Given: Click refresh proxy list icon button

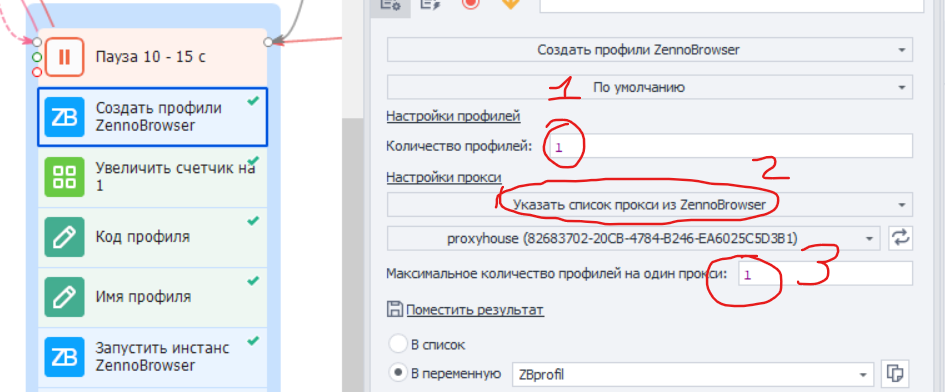Looking at the screenshot, I should pyautogui.click(x=900, y=238).
